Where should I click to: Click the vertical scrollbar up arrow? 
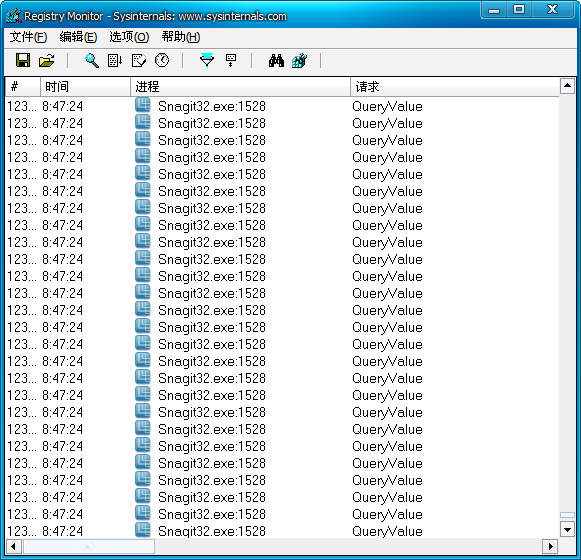(567, 86)
